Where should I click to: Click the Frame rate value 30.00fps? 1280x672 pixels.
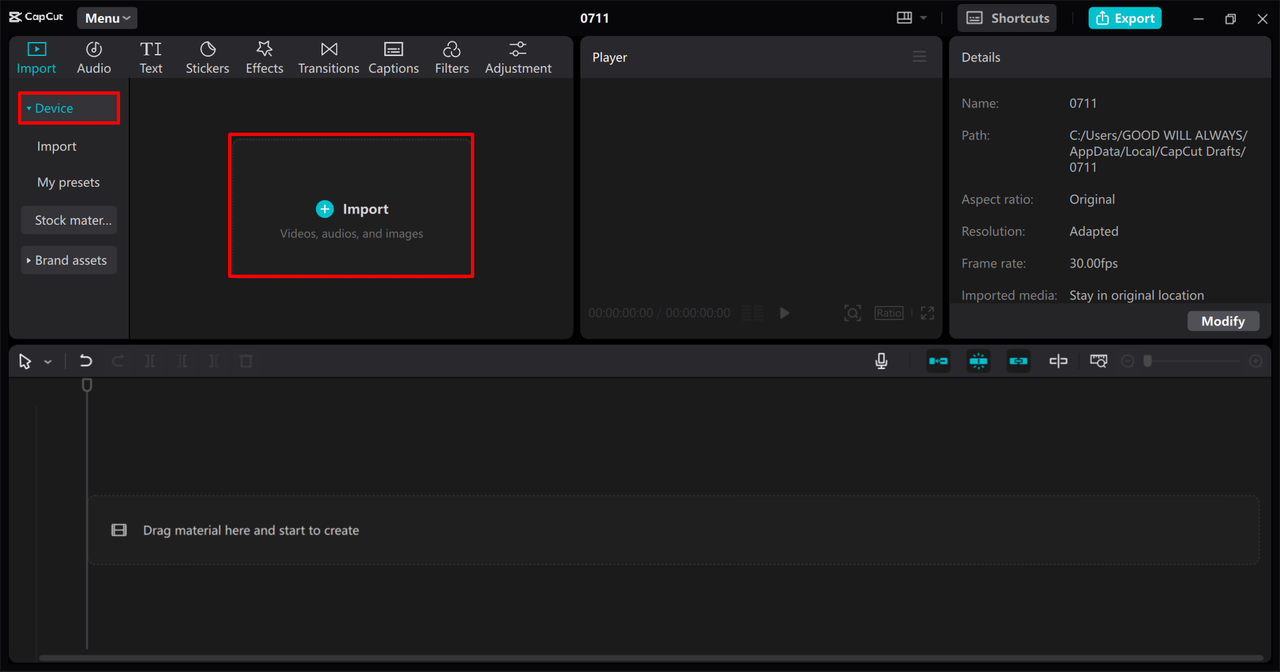[1094, 263]
